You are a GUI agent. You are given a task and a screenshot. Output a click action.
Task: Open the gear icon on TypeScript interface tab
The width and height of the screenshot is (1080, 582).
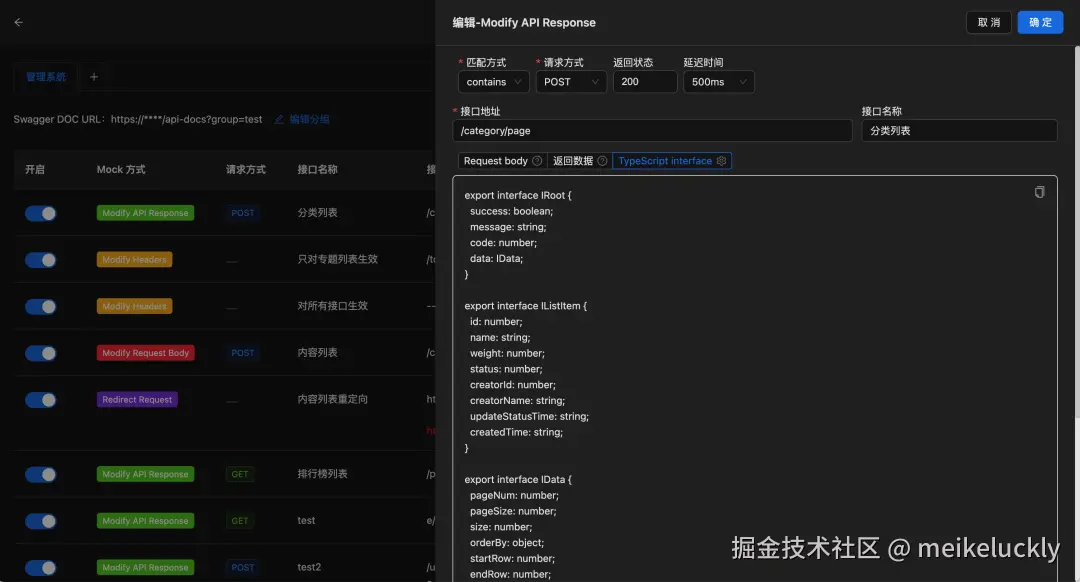(720, 160)
